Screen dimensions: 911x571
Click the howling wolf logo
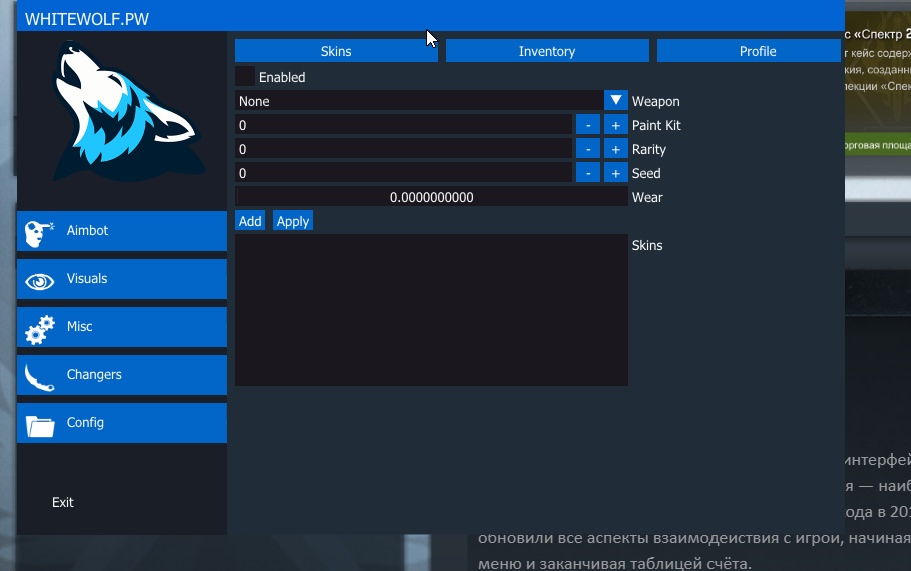pos(128,112)
